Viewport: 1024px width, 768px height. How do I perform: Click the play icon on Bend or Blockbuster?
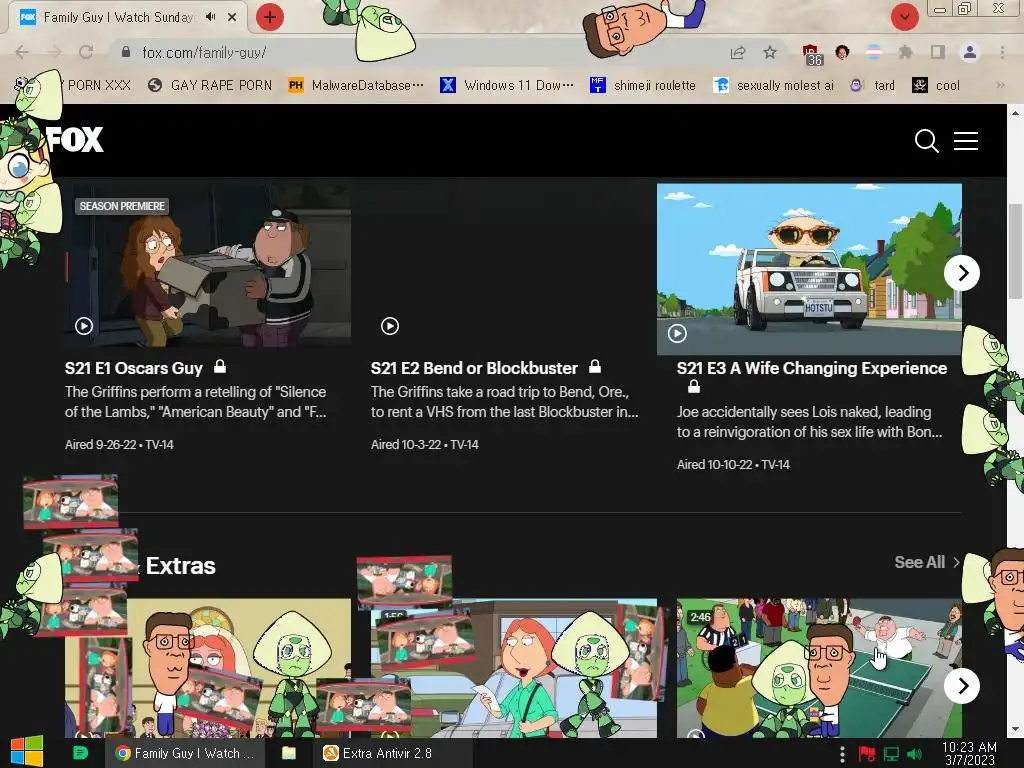[x=390, y=325]
